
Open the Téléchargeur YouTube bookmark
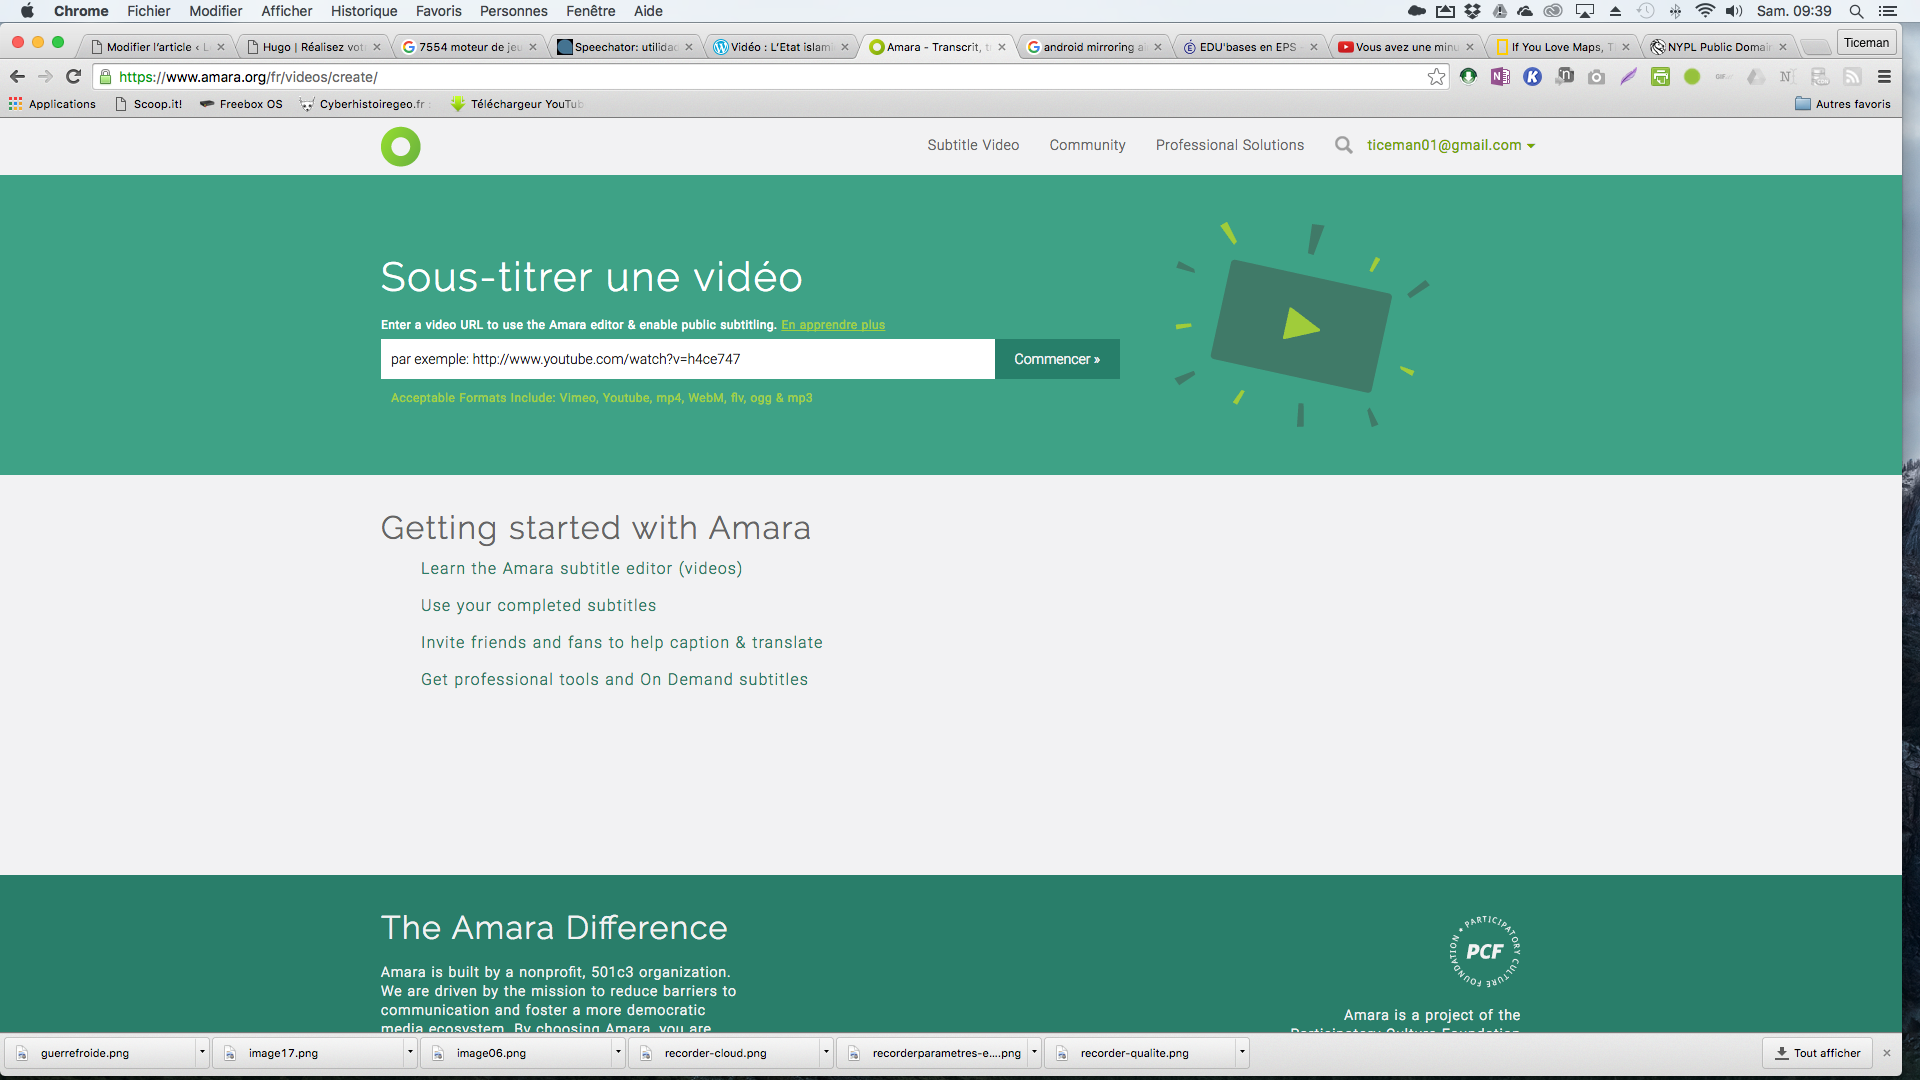517,104
